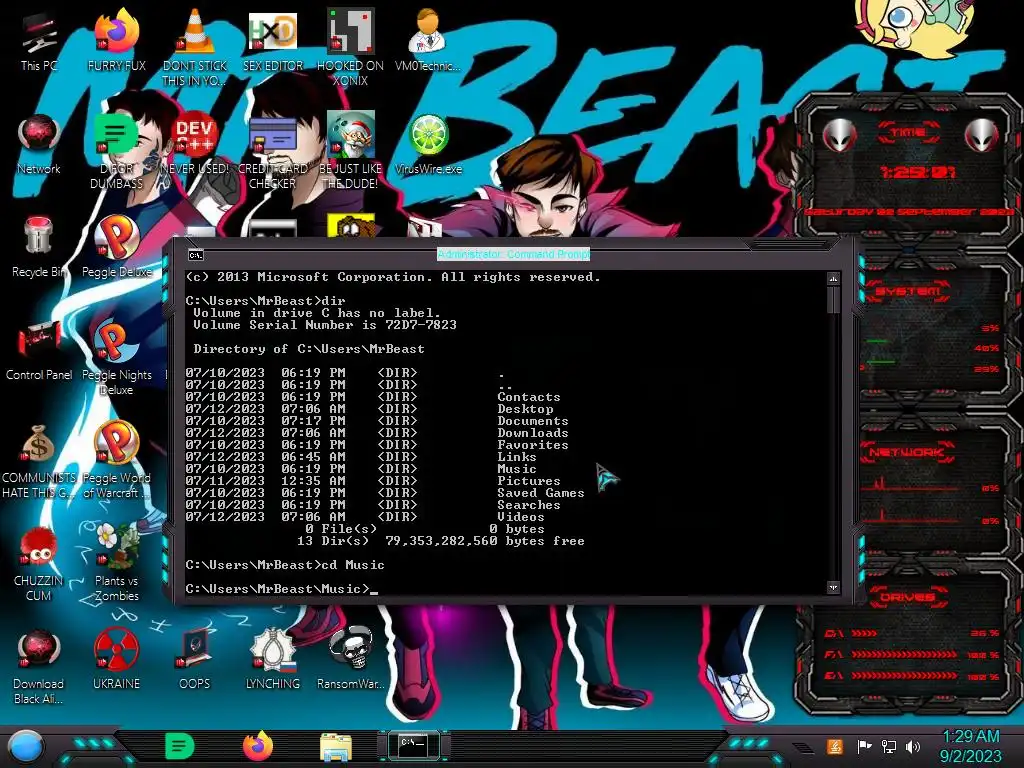
Task: Click the 'Downloads' directory entry text
Action: coord(532,433)
